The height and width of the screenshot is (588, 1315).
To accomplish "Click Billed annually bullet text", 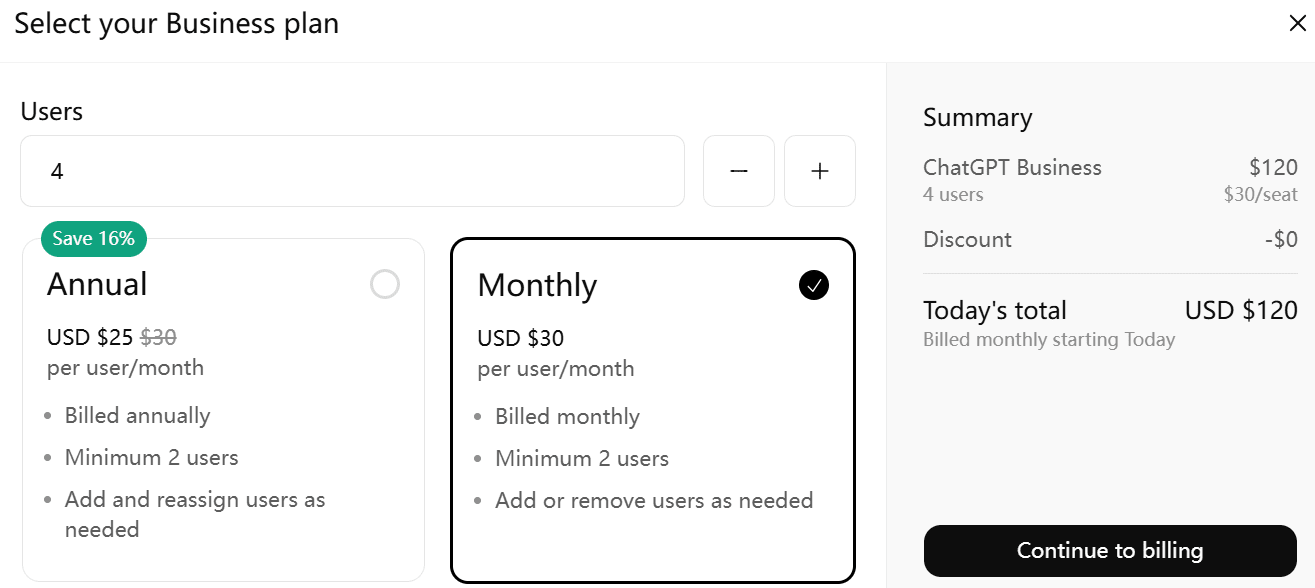I will (138, 416).
